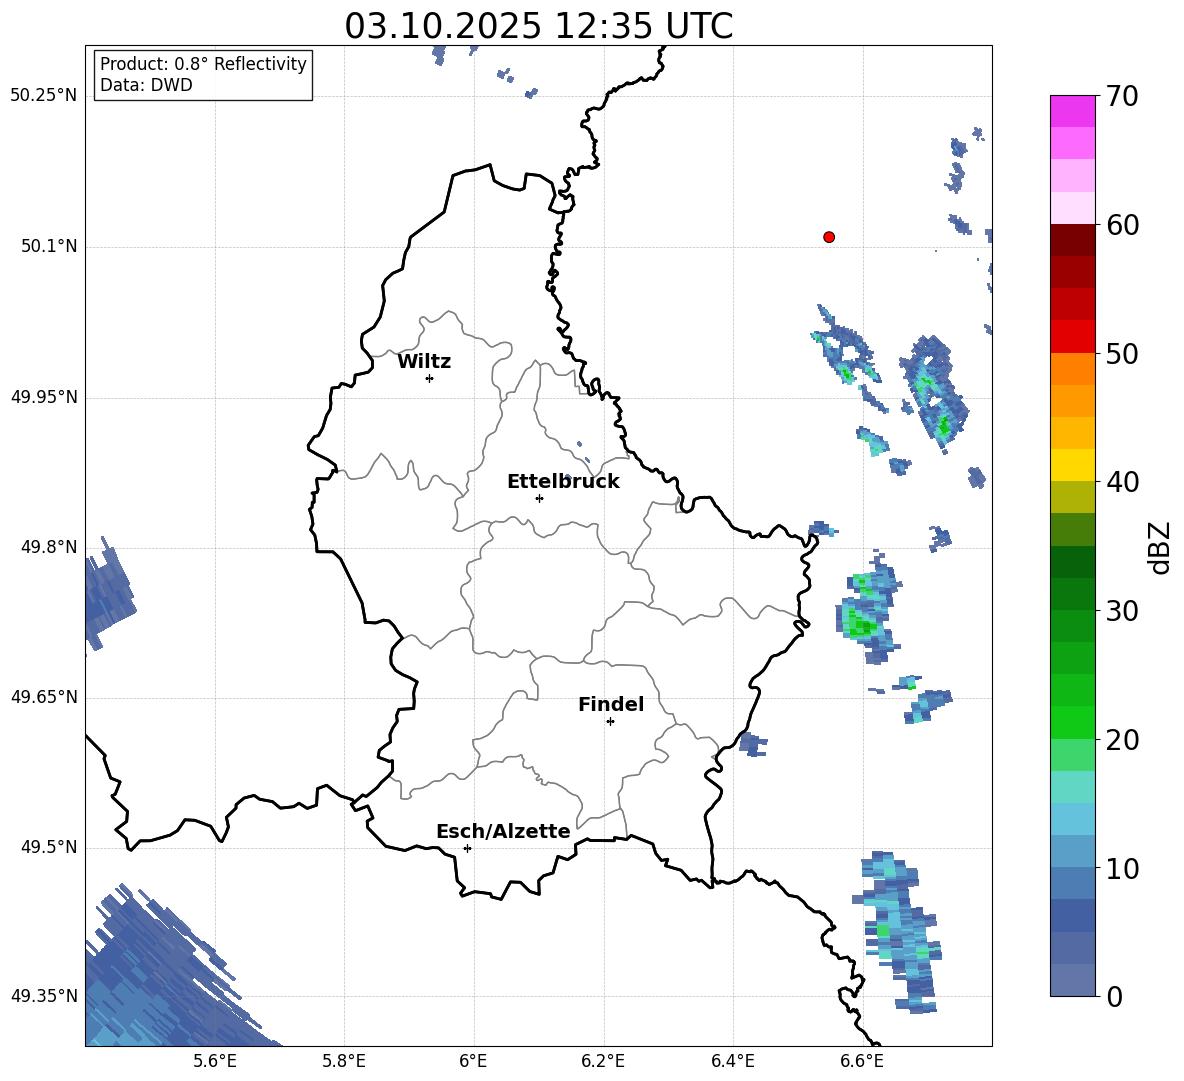Click the Esch/Alzette cross marker
Screen dimensions: 1184x1081
(x=467, y=848)
